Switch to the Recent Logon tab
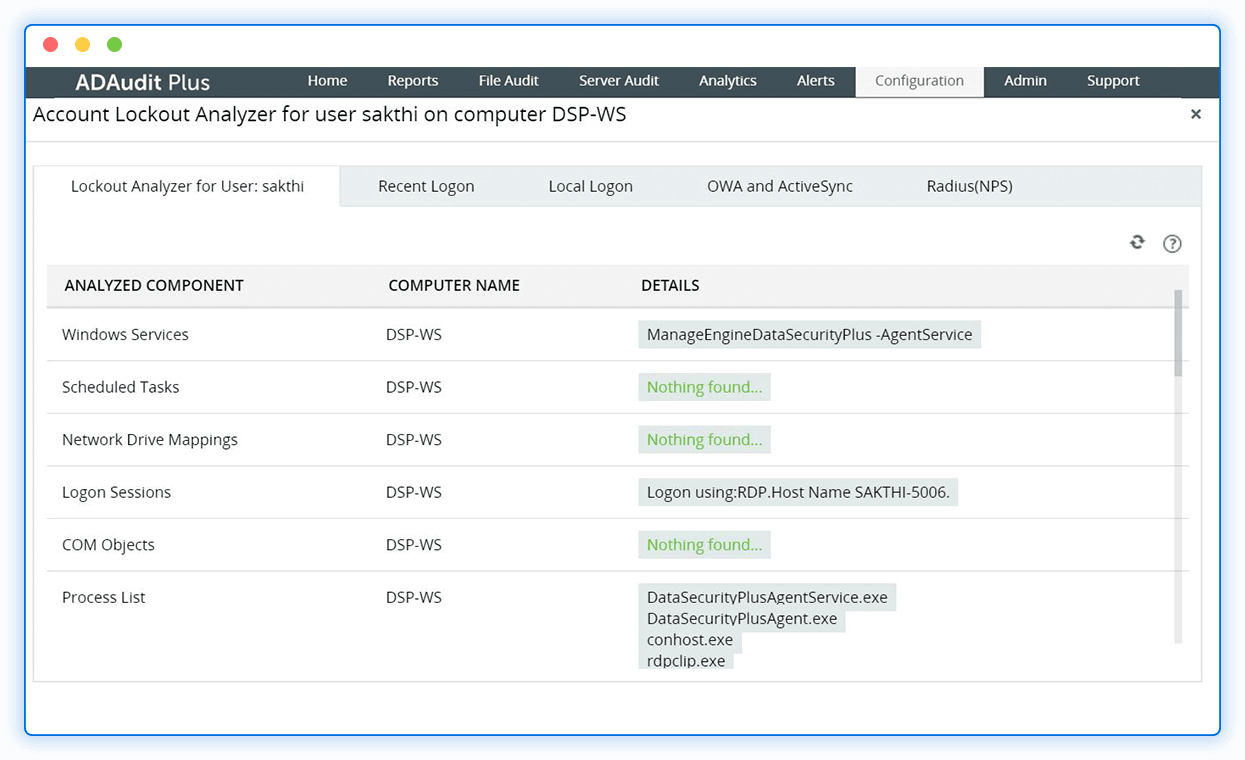 [426, 186]
